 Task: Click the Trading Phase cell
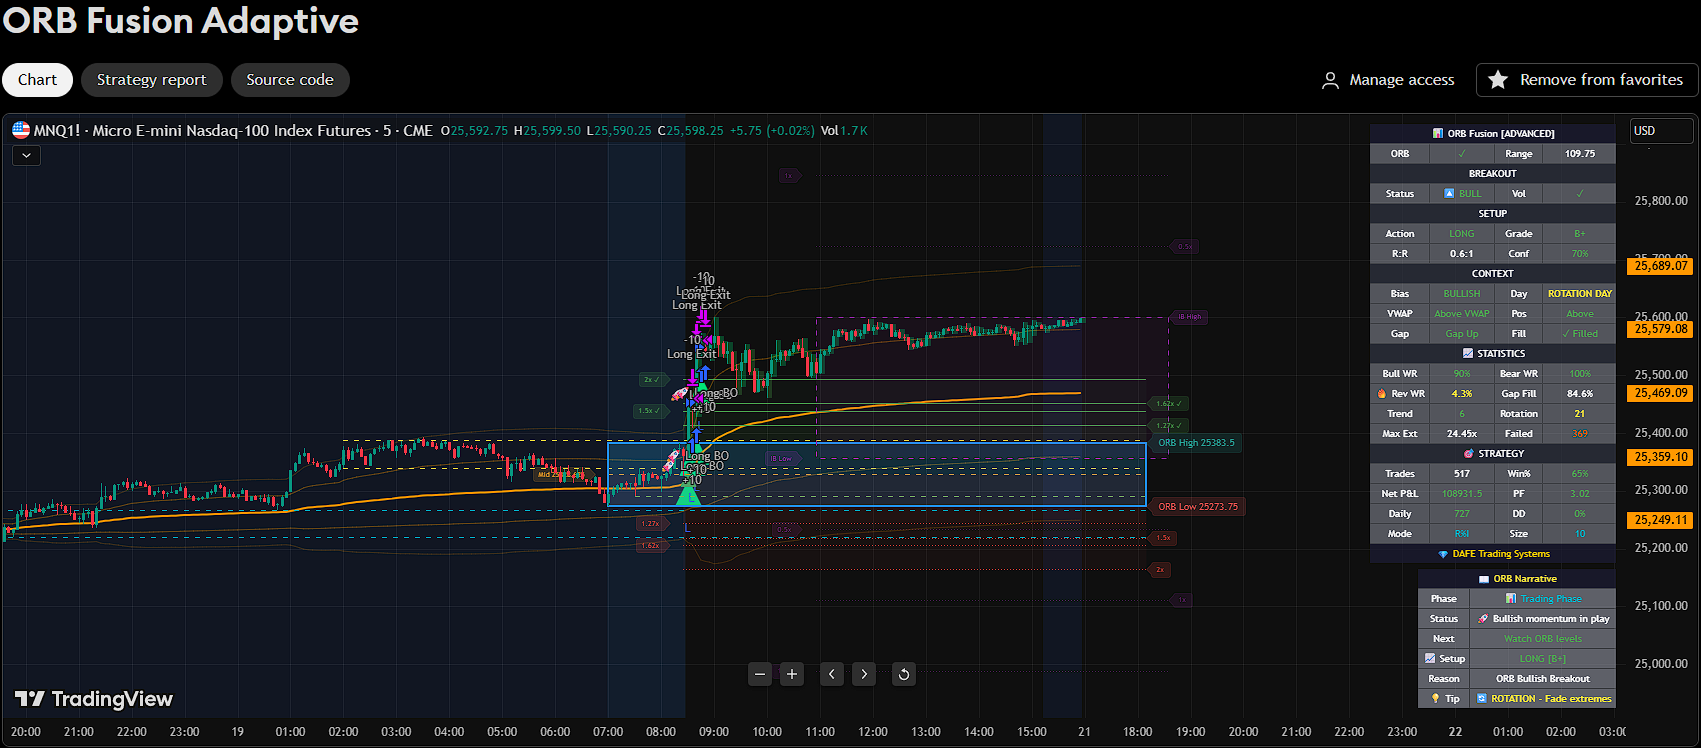coord(1543,599)
